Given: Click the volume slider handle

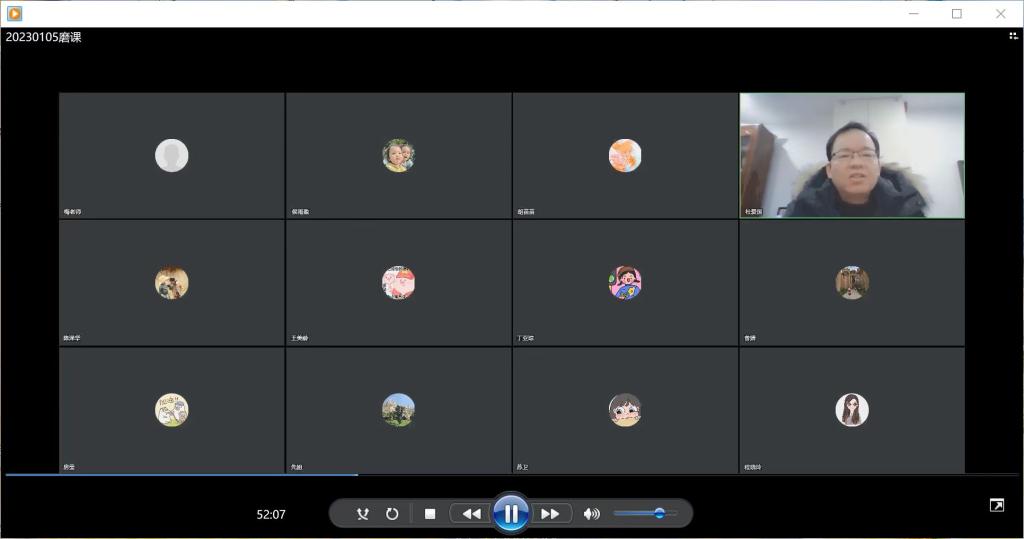Looking at the screenshot, I should point(659,513).
